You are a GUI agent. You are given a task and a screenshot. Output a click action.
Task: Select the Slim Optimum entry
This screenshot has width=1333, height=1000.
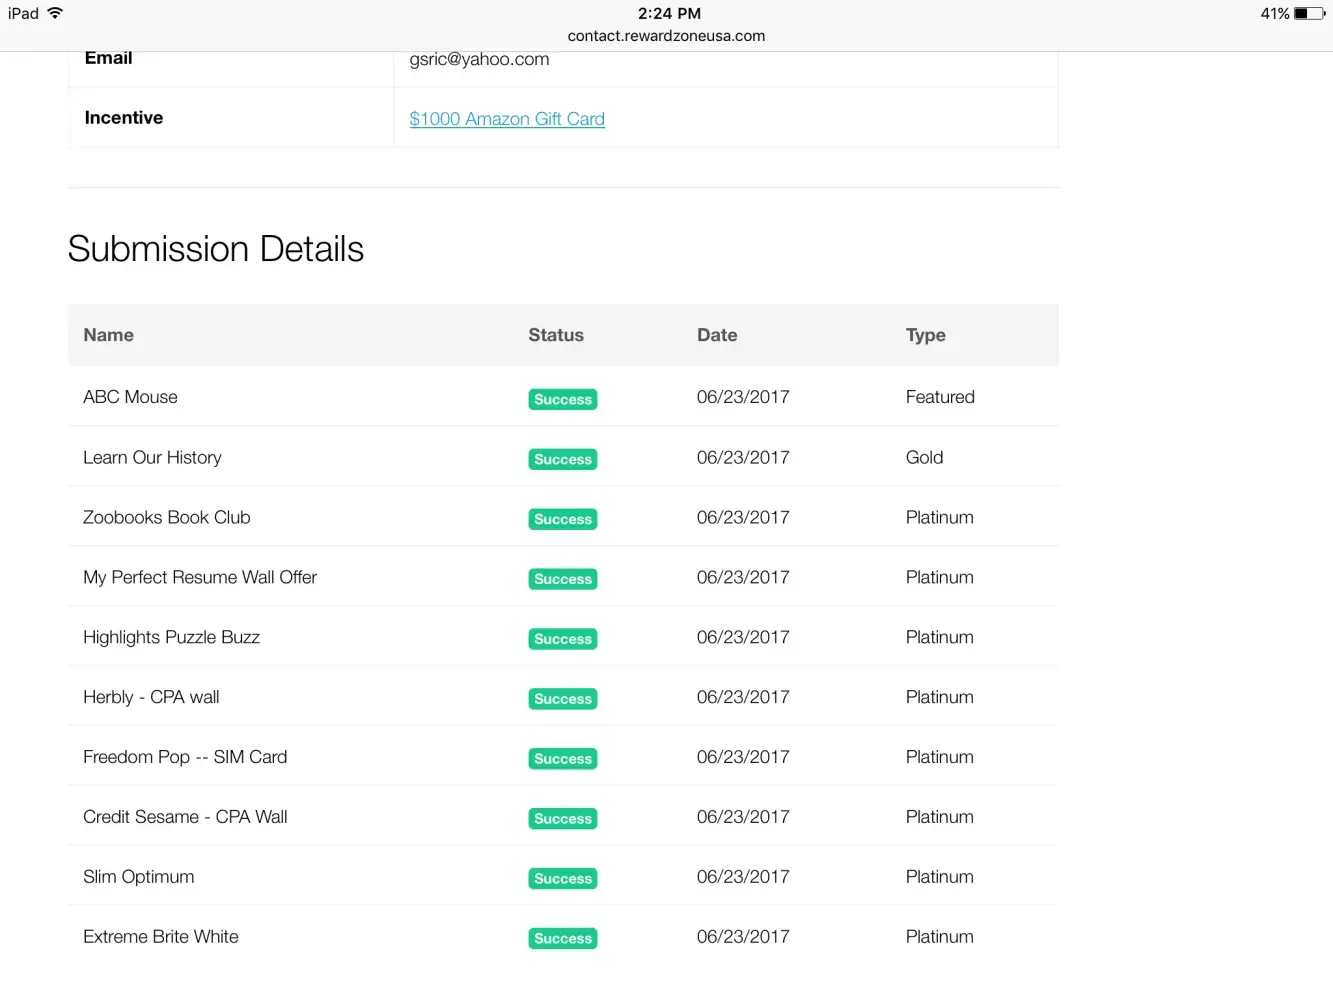(x=139, y=877)
